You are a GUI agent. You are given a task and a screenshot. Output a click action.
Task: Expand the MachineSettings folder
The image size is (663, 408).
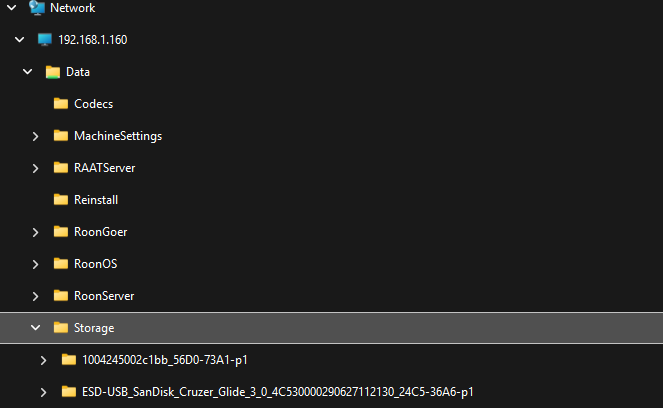pyautogui.click(x=36, y=136)
